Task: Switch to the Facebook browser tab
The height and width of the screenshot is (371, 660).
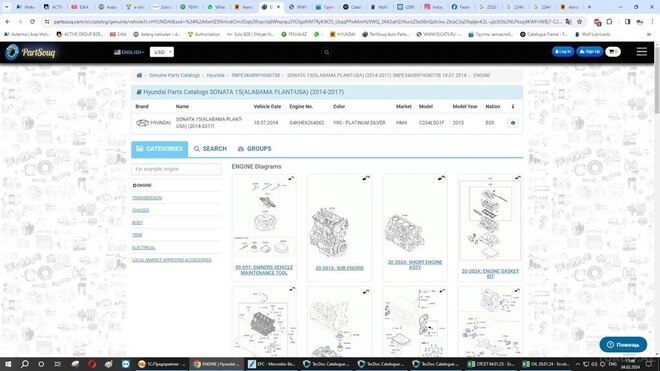Action: tap(460, 7)
